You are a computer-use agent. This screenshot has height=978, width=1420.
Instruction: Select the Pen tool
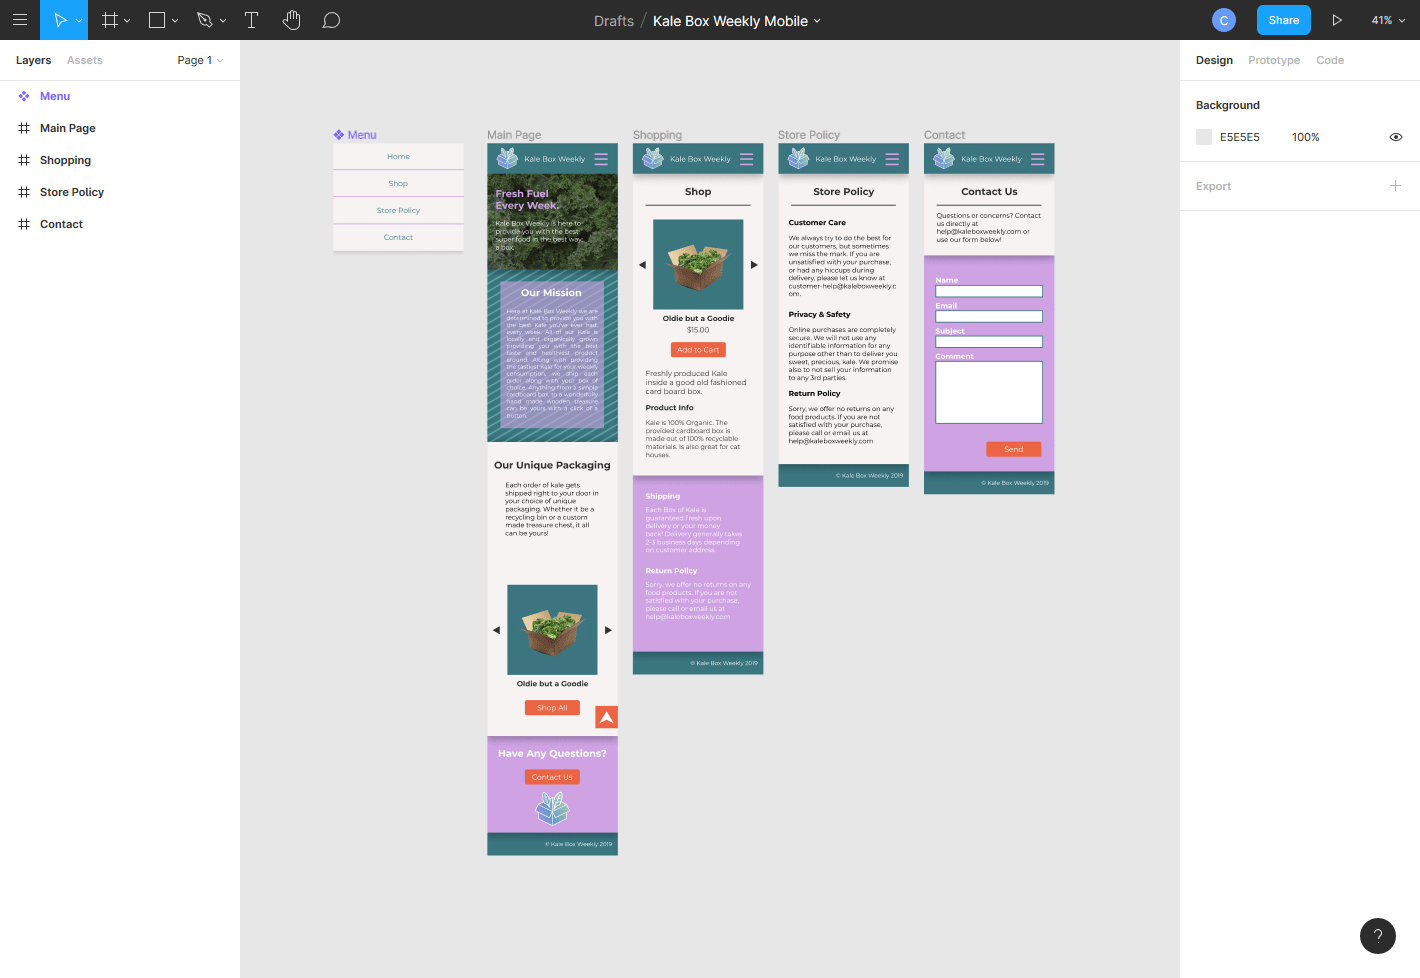205,20
